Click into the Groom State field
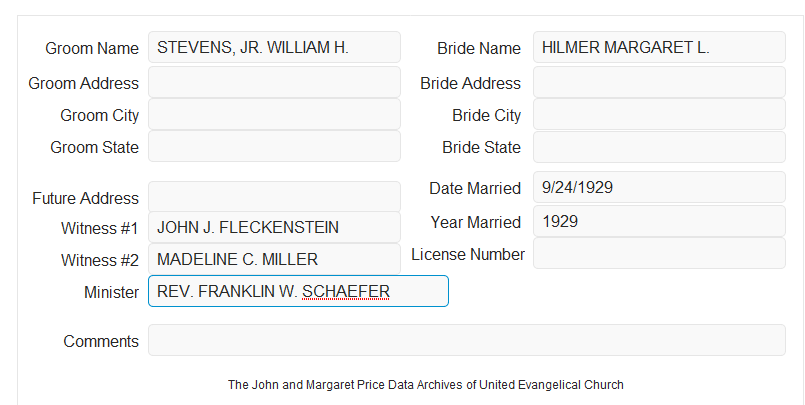 [x=274, y=146]
